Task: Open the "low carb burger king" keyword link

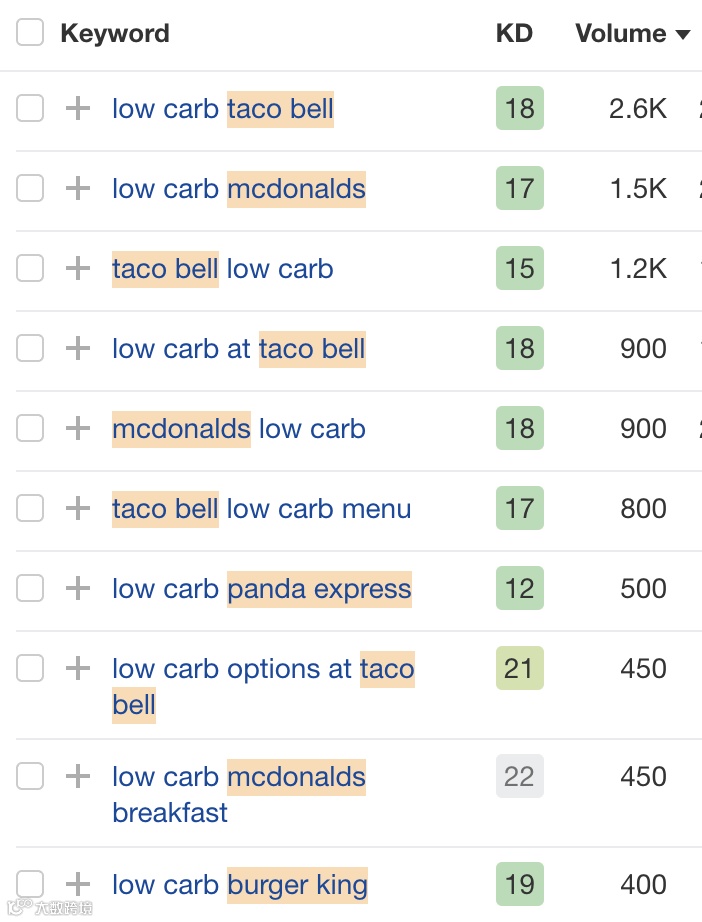Action: point(240,884)
